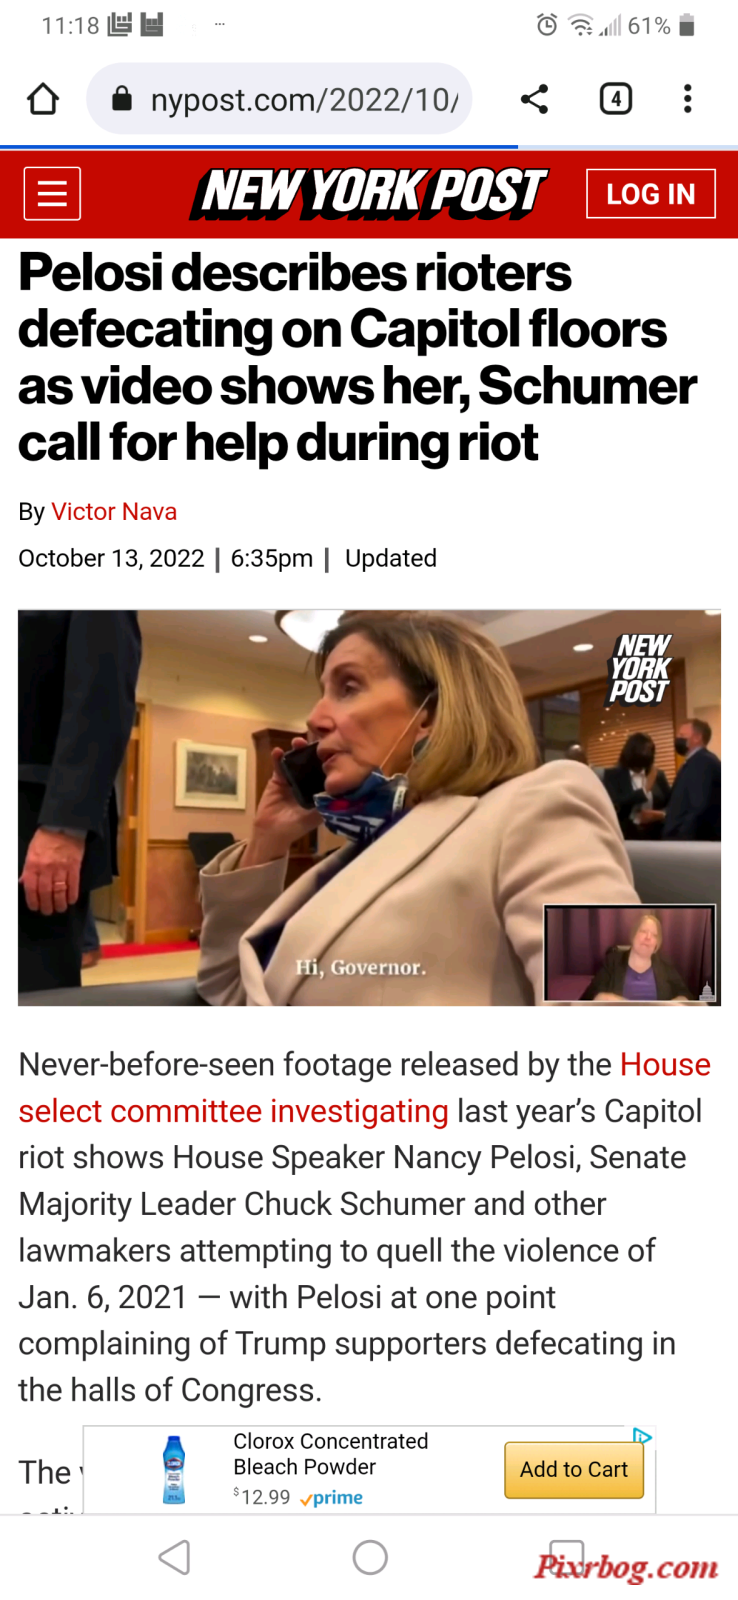
Task: Open author Victor Nava's page
Action: pos(114,511)
